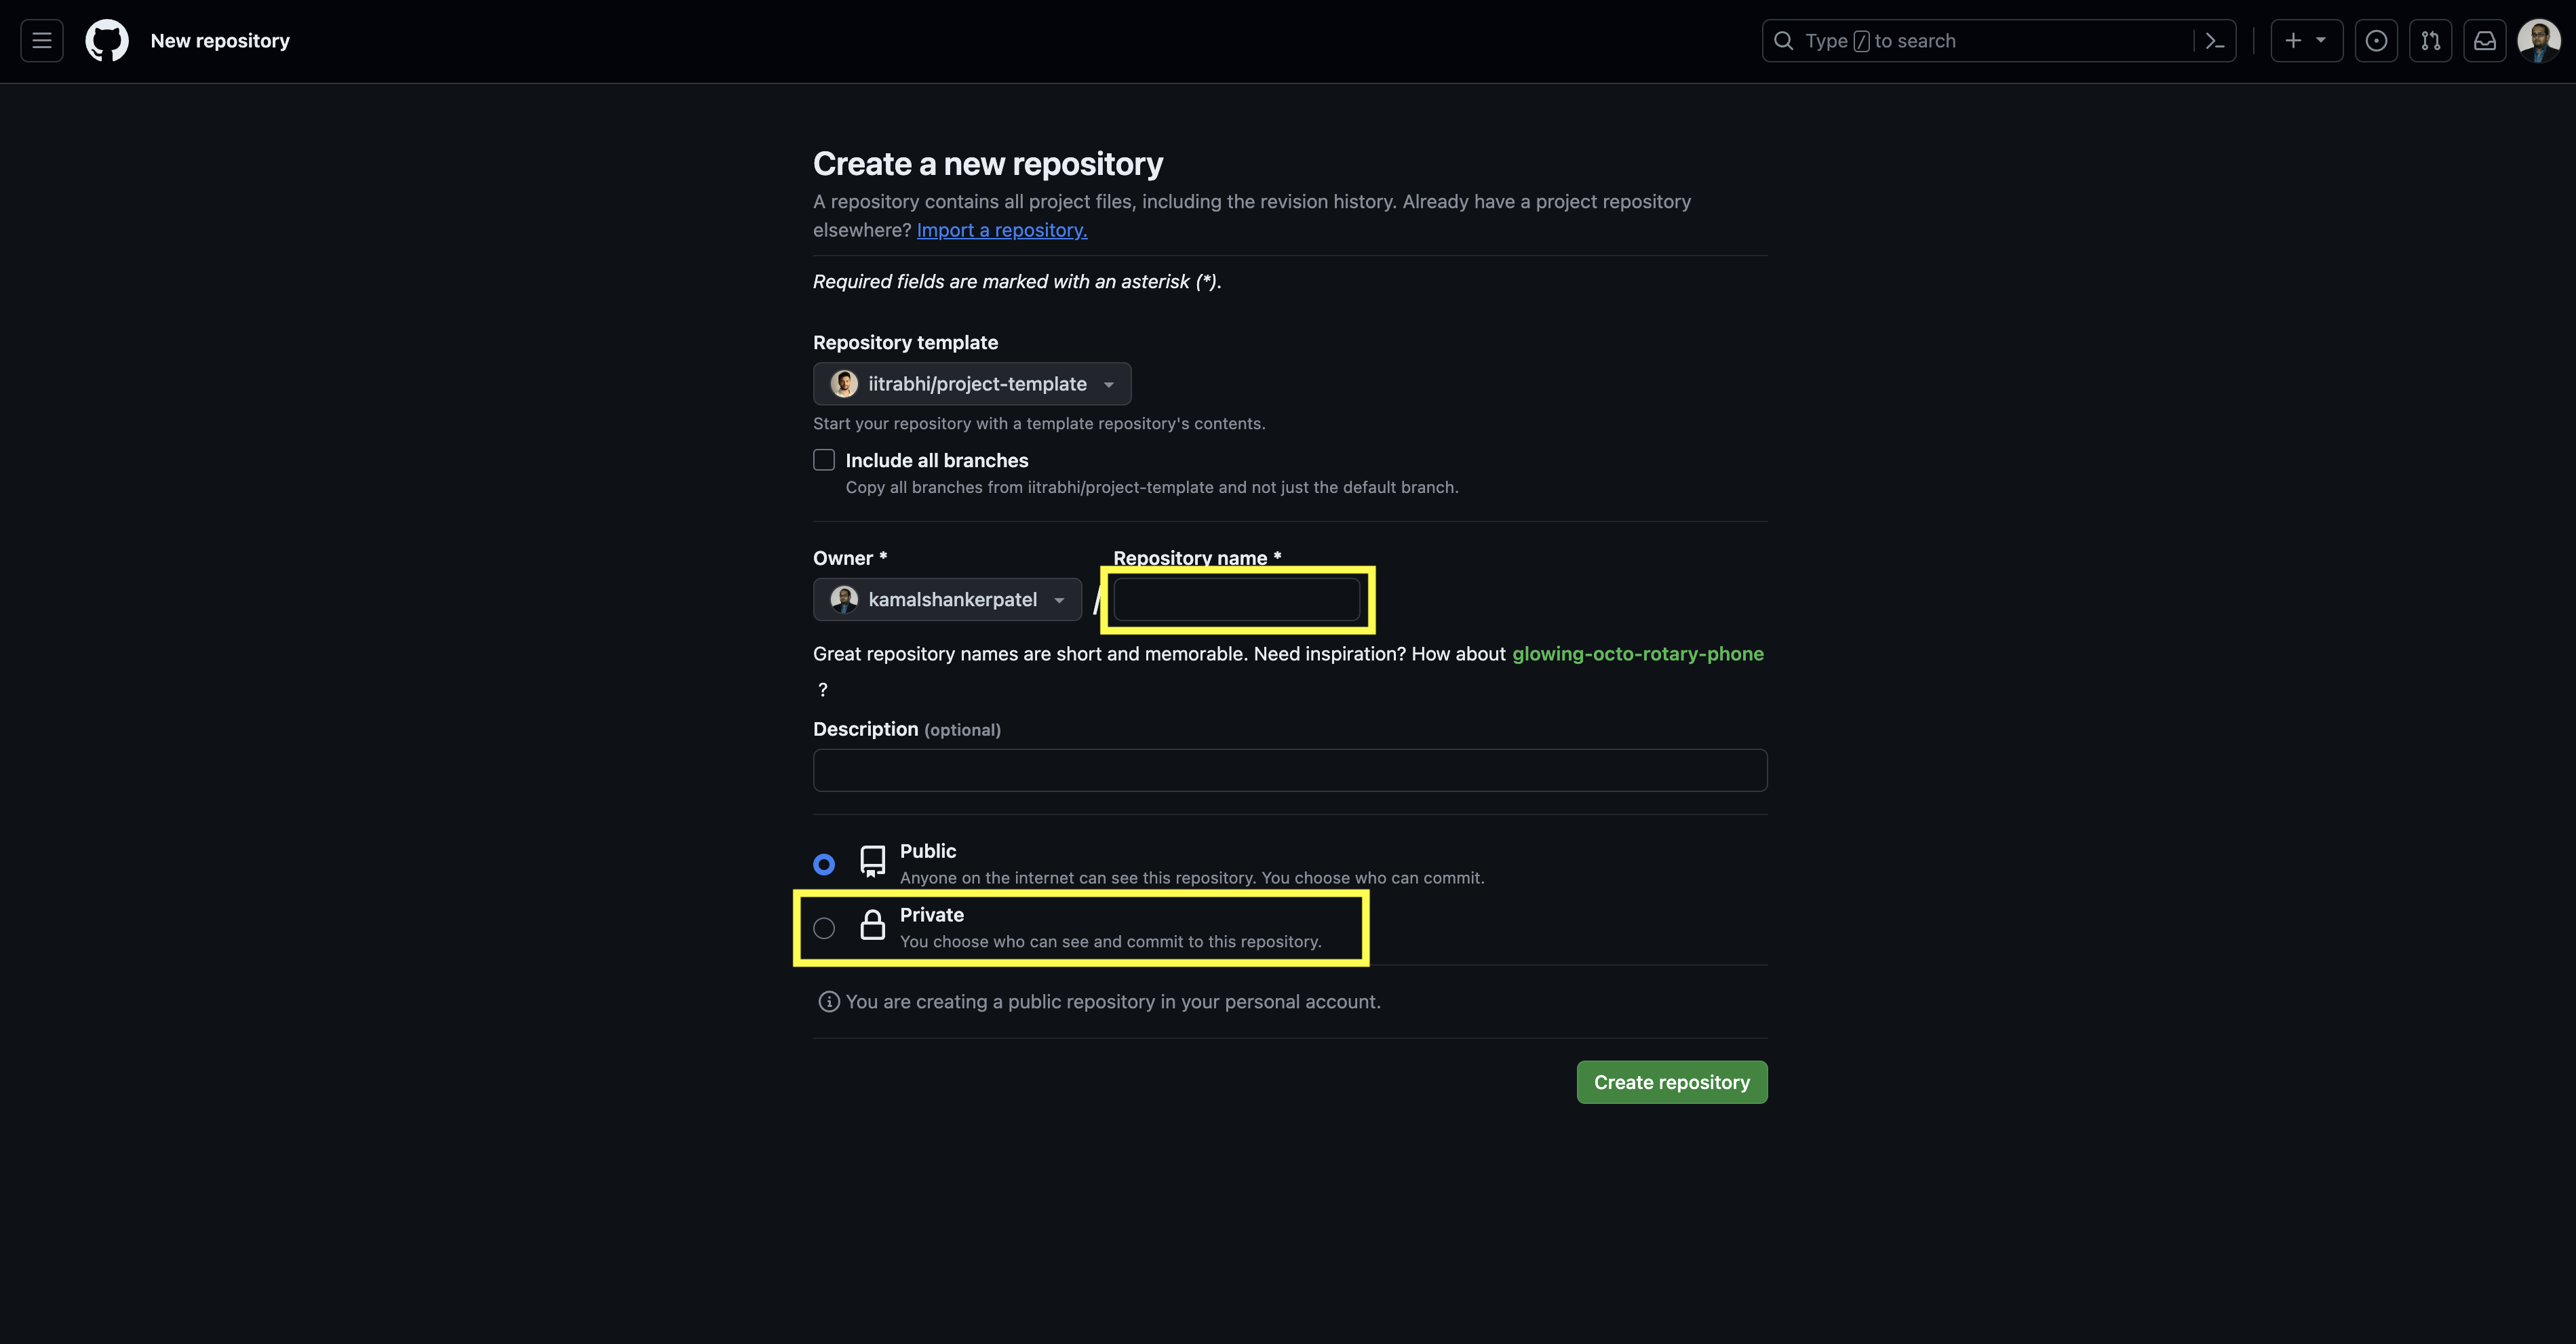
Task: Click into the Description text field
Action: (x=1289, y=770)
